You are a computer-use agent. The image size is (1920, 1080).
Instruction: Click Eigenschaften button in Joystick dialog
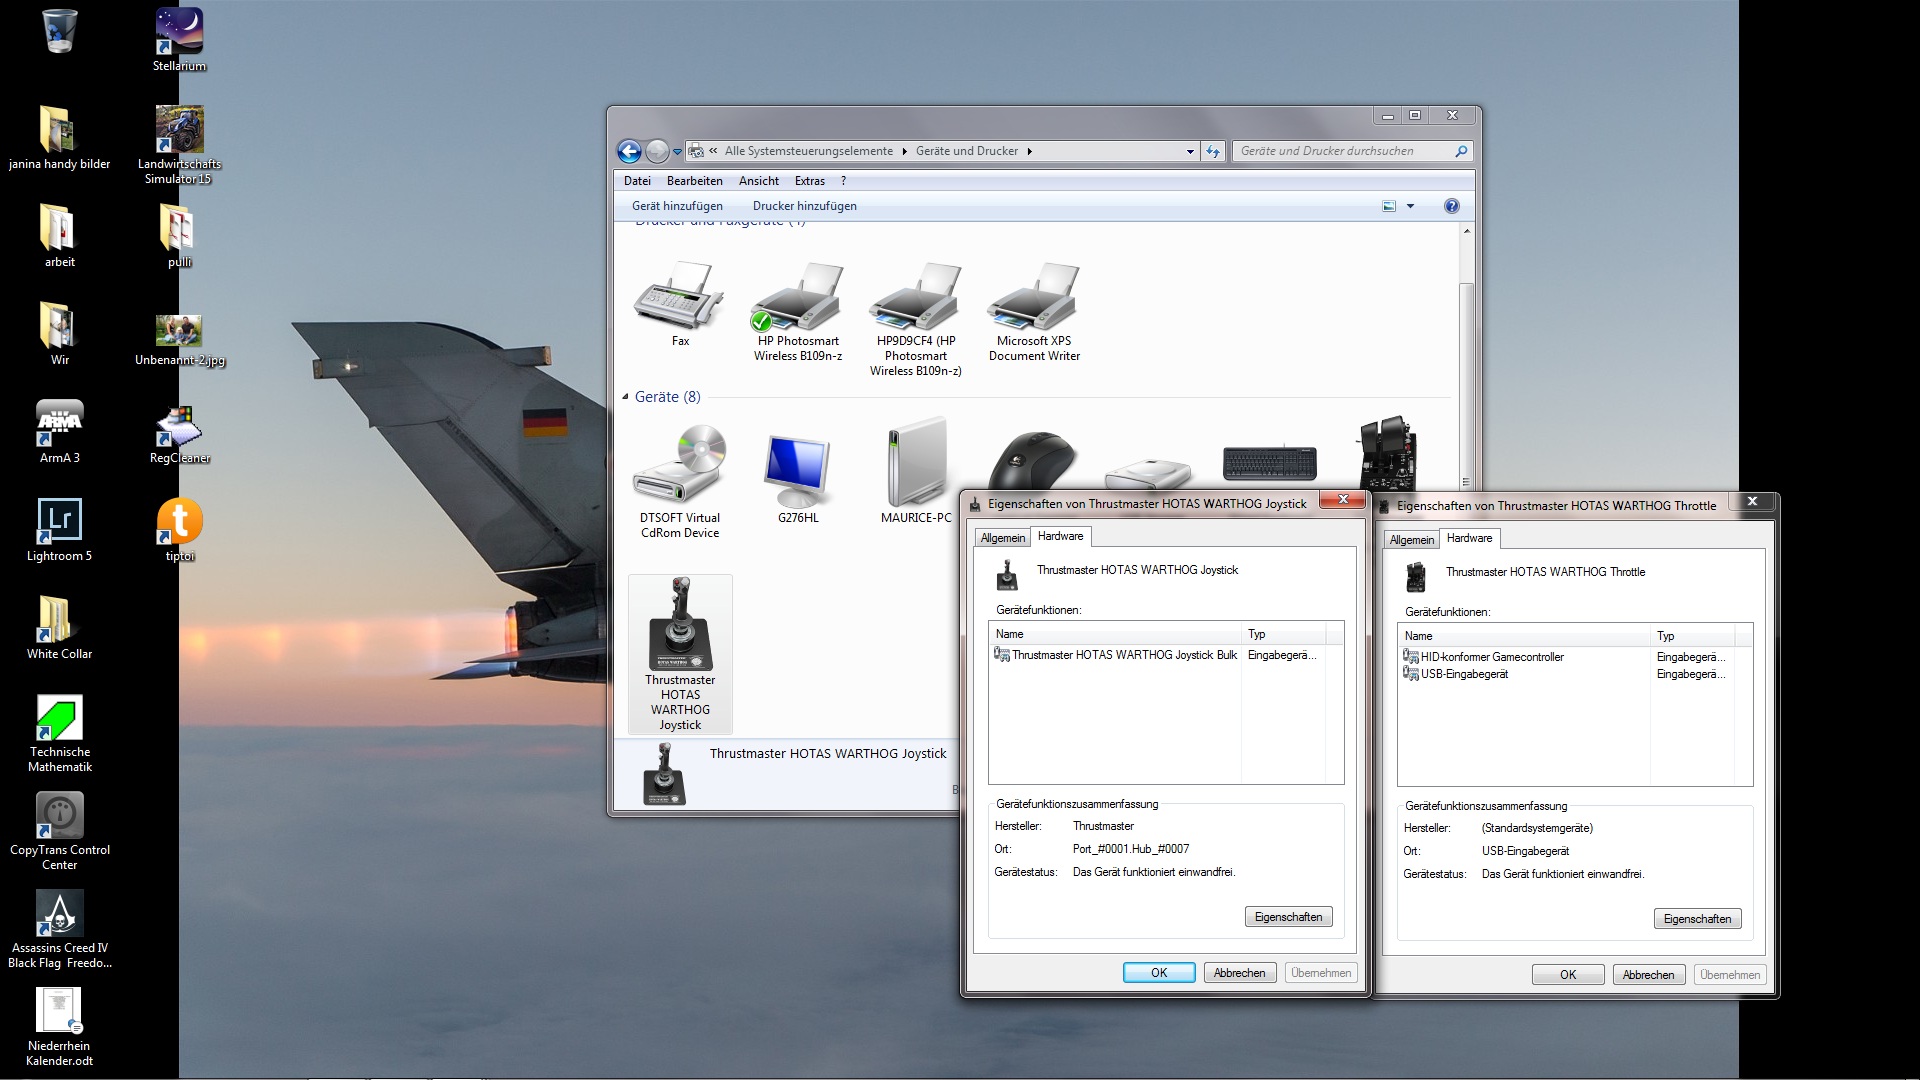pyautogui.click(x=1289, y=917)
